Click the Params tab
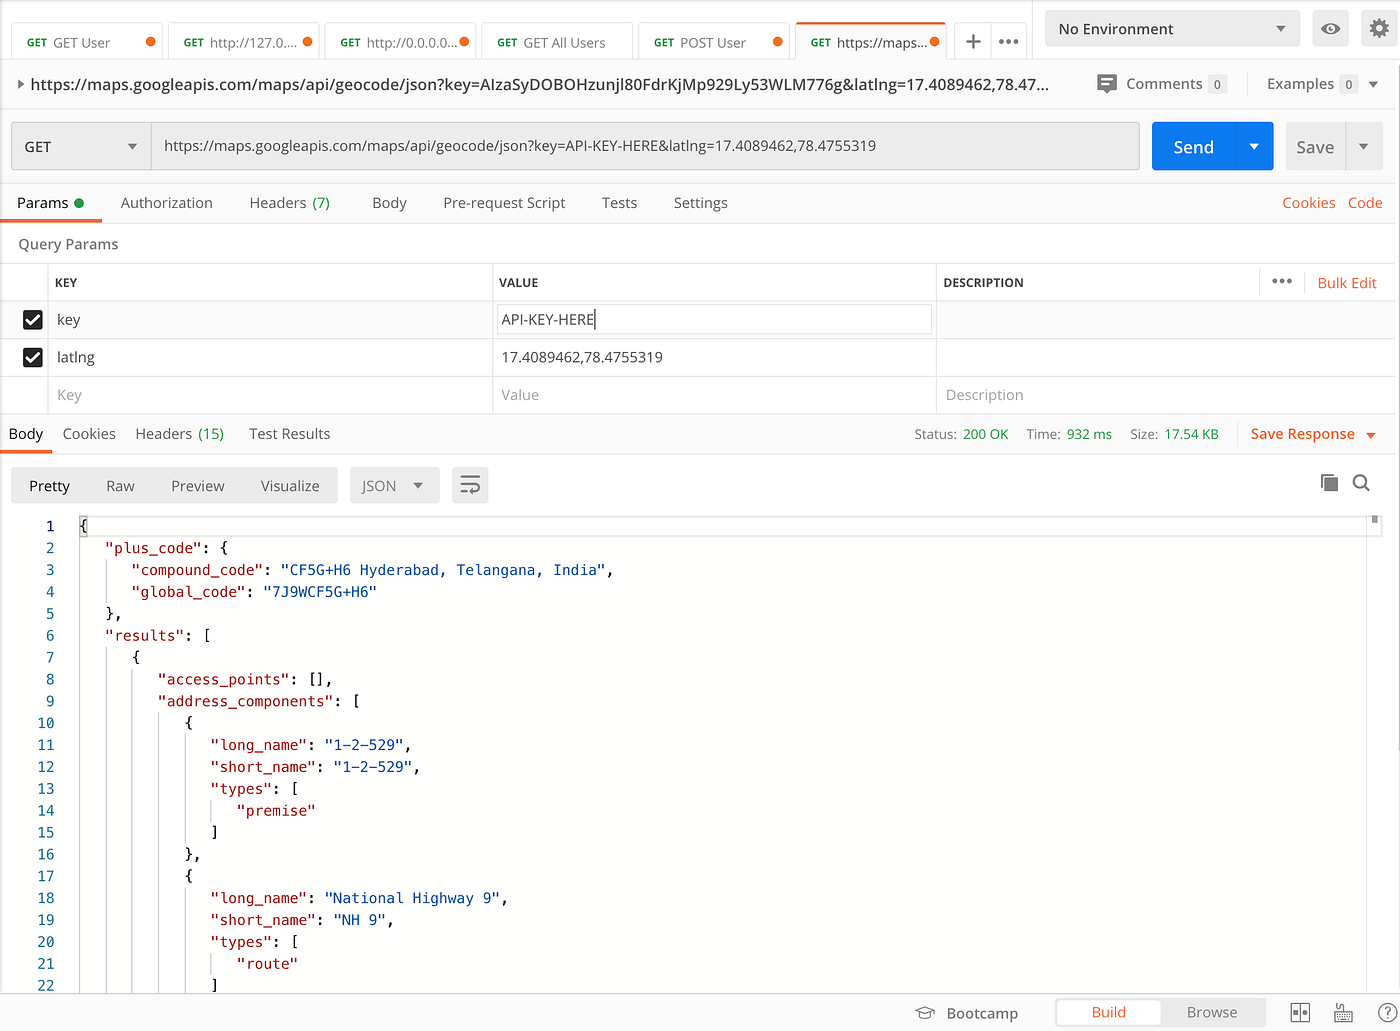Image resolution: width=1400 pixels, height=1031 pixels. coord(50,203)
